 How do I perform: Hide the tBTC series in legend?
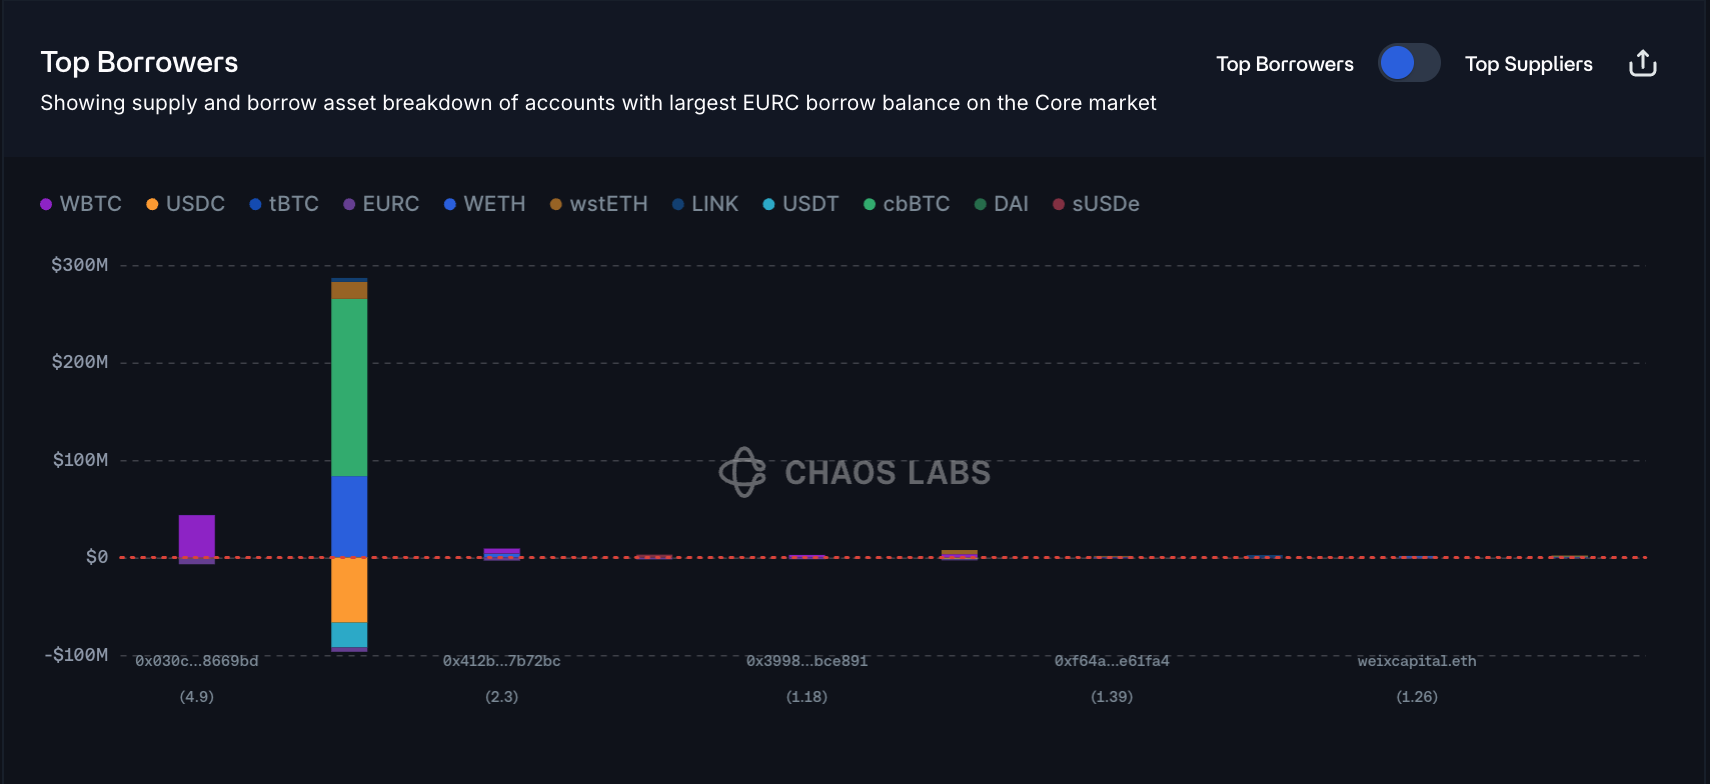tap(284, 204)
